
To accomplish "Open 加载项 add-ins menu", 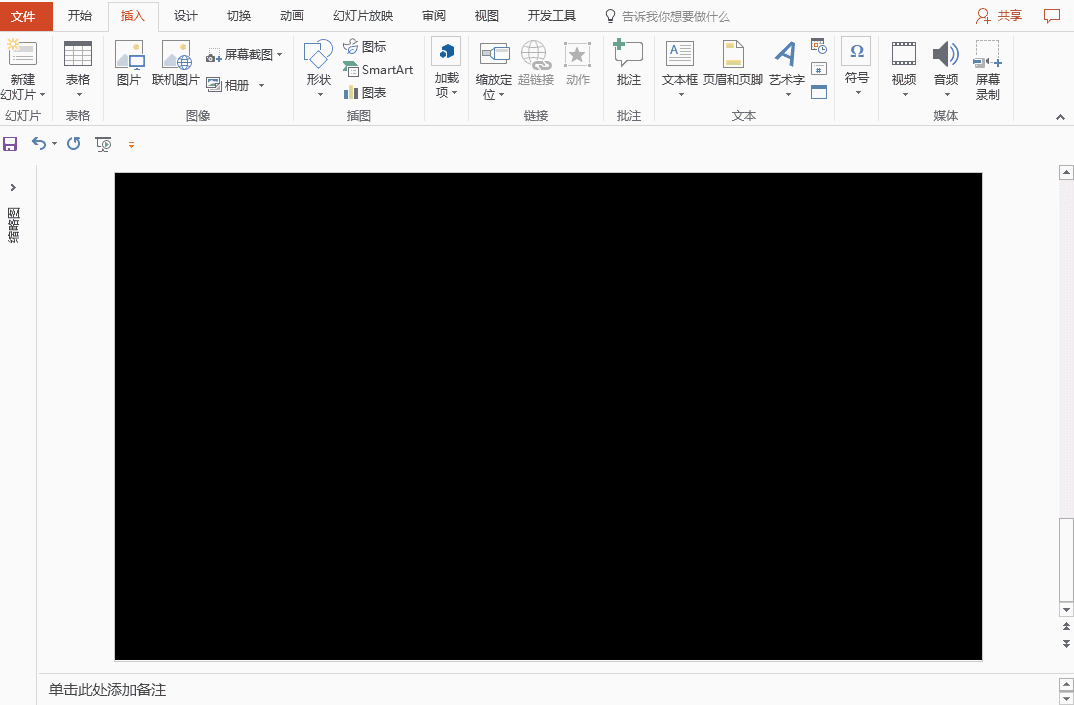I will [447, 69].
